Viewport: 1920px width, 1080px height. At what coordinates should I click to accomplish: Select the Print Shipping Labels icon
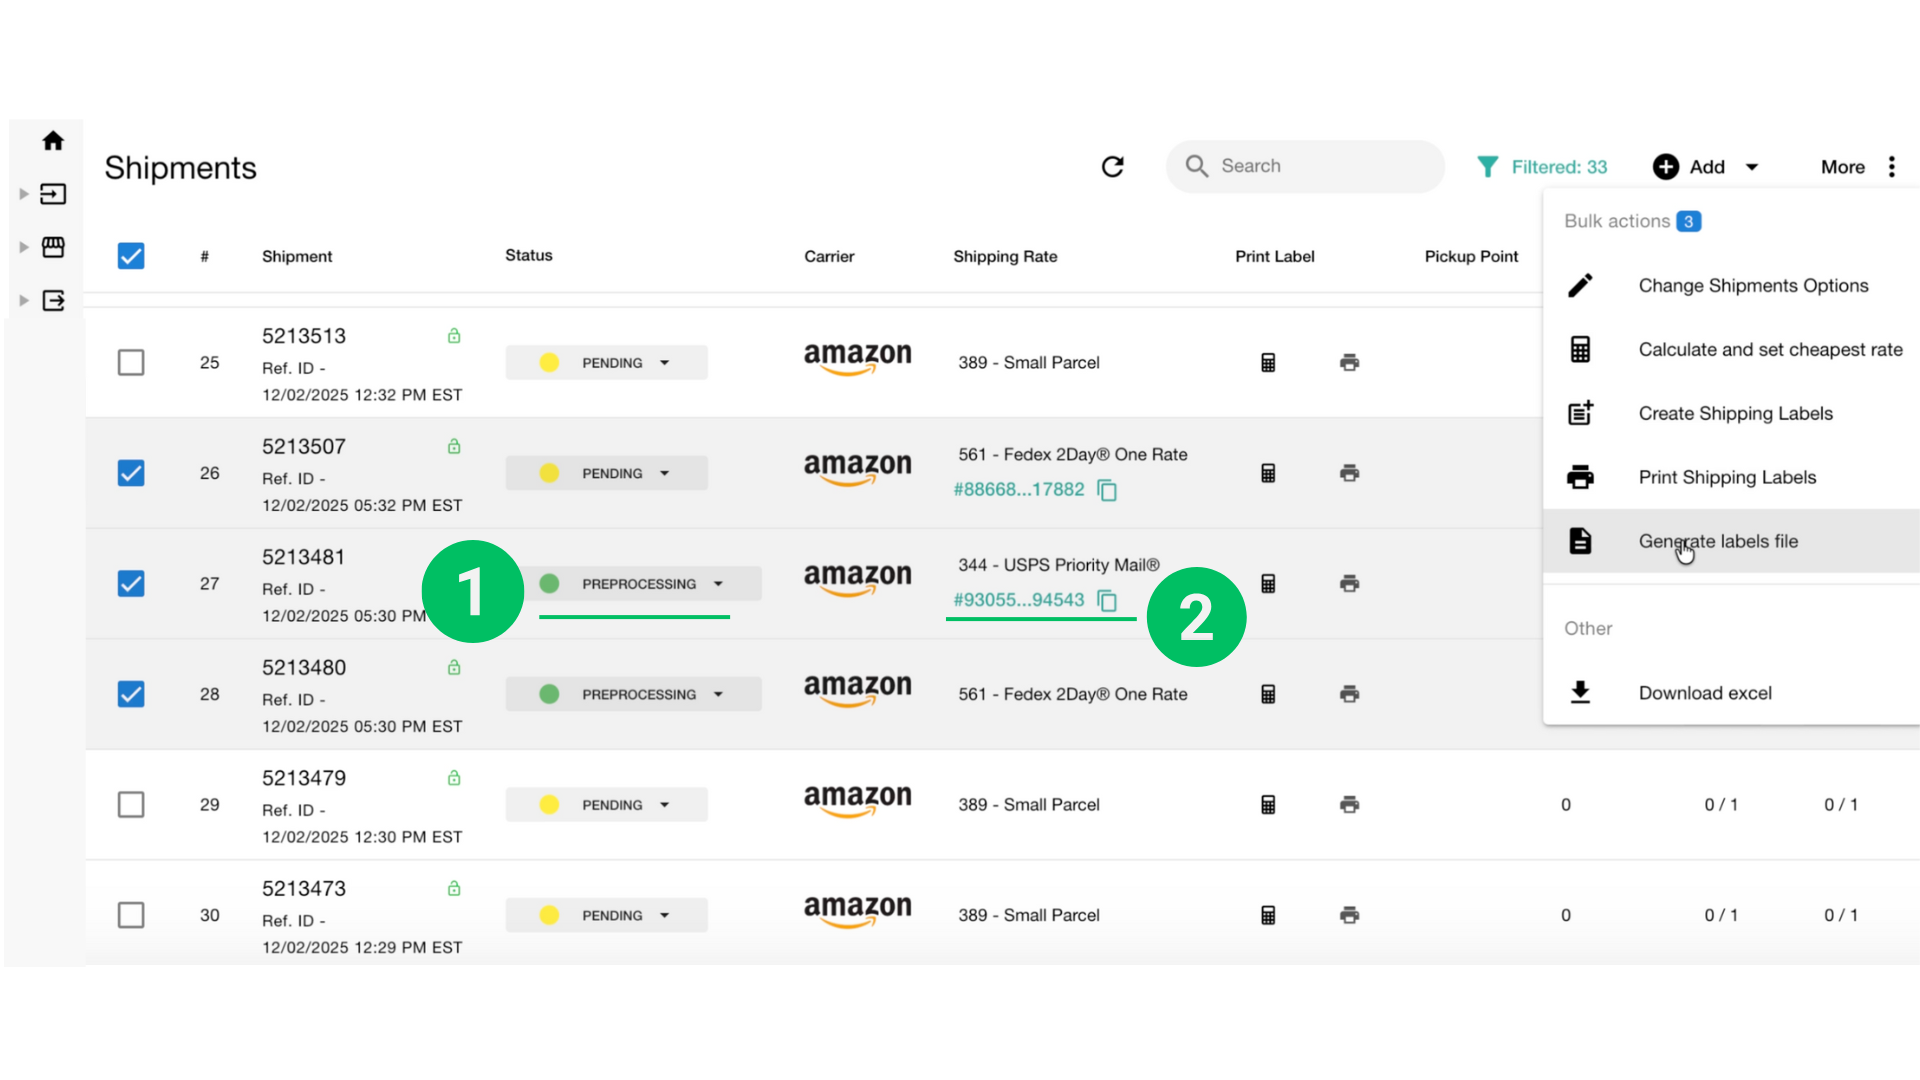pyautogui.click(x=1581, y=477)
